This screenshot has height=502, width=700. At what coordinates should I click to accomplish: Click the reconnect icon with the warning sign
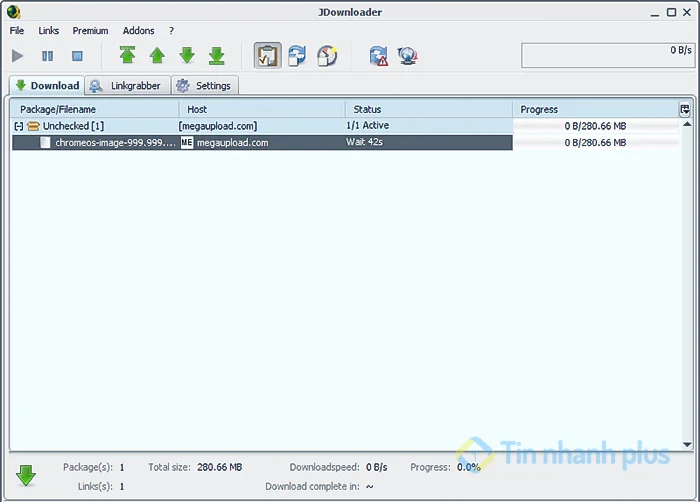379,56
